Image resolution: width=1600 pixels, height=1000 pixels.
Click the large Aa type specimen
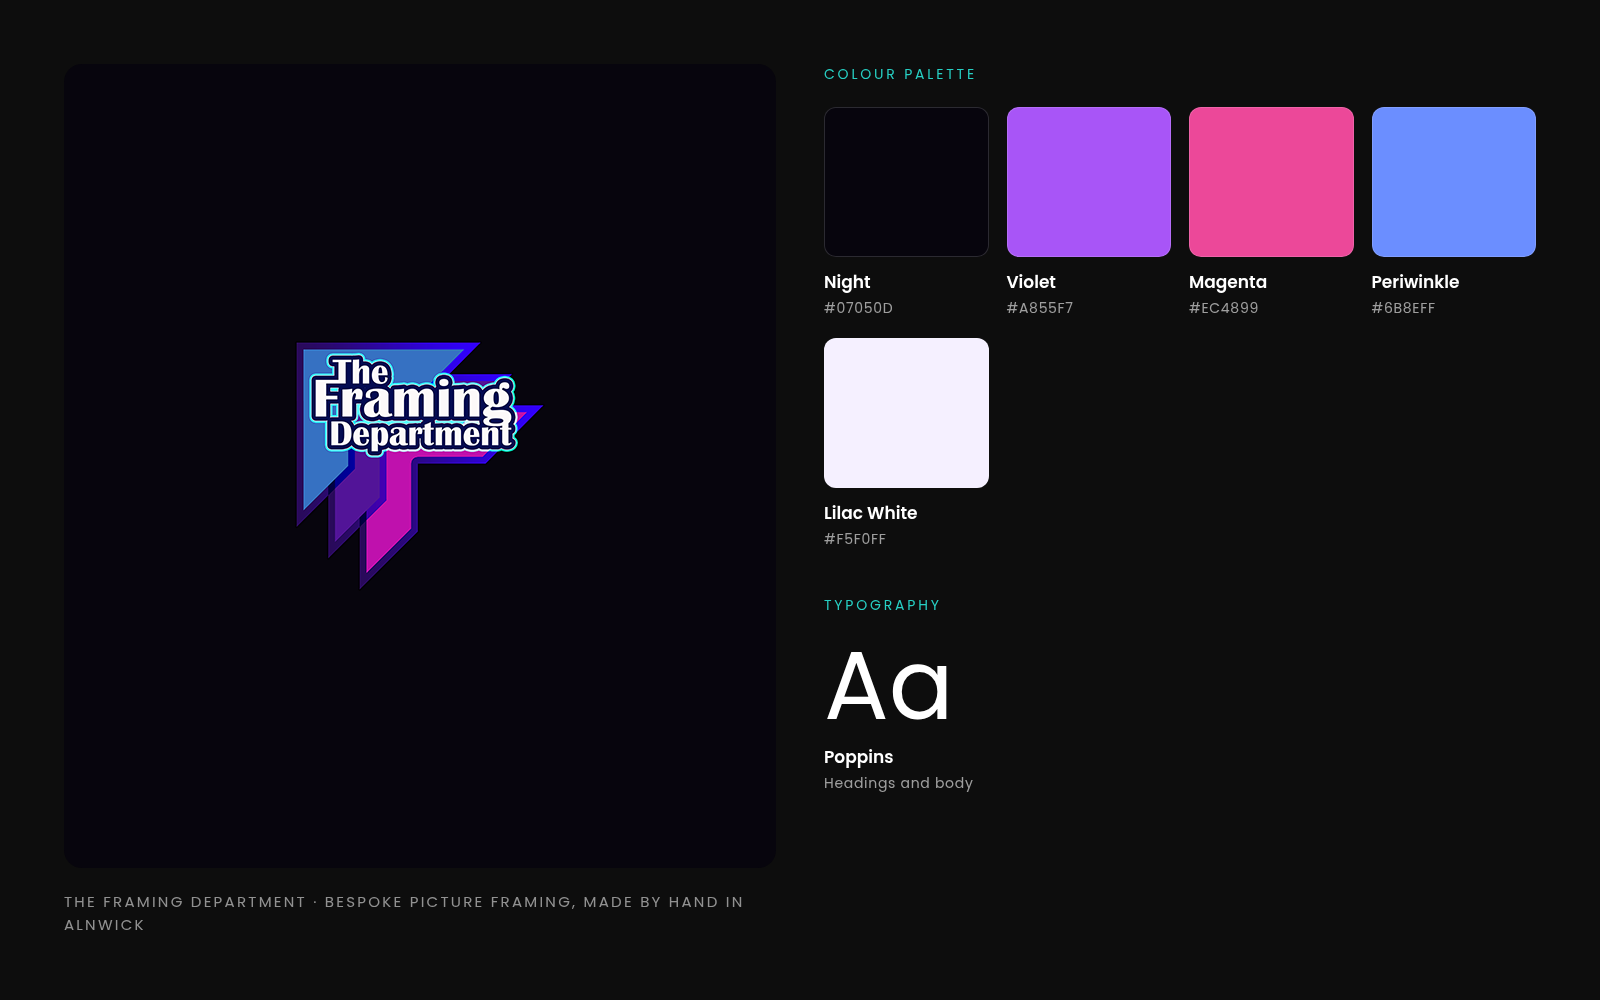888,686
